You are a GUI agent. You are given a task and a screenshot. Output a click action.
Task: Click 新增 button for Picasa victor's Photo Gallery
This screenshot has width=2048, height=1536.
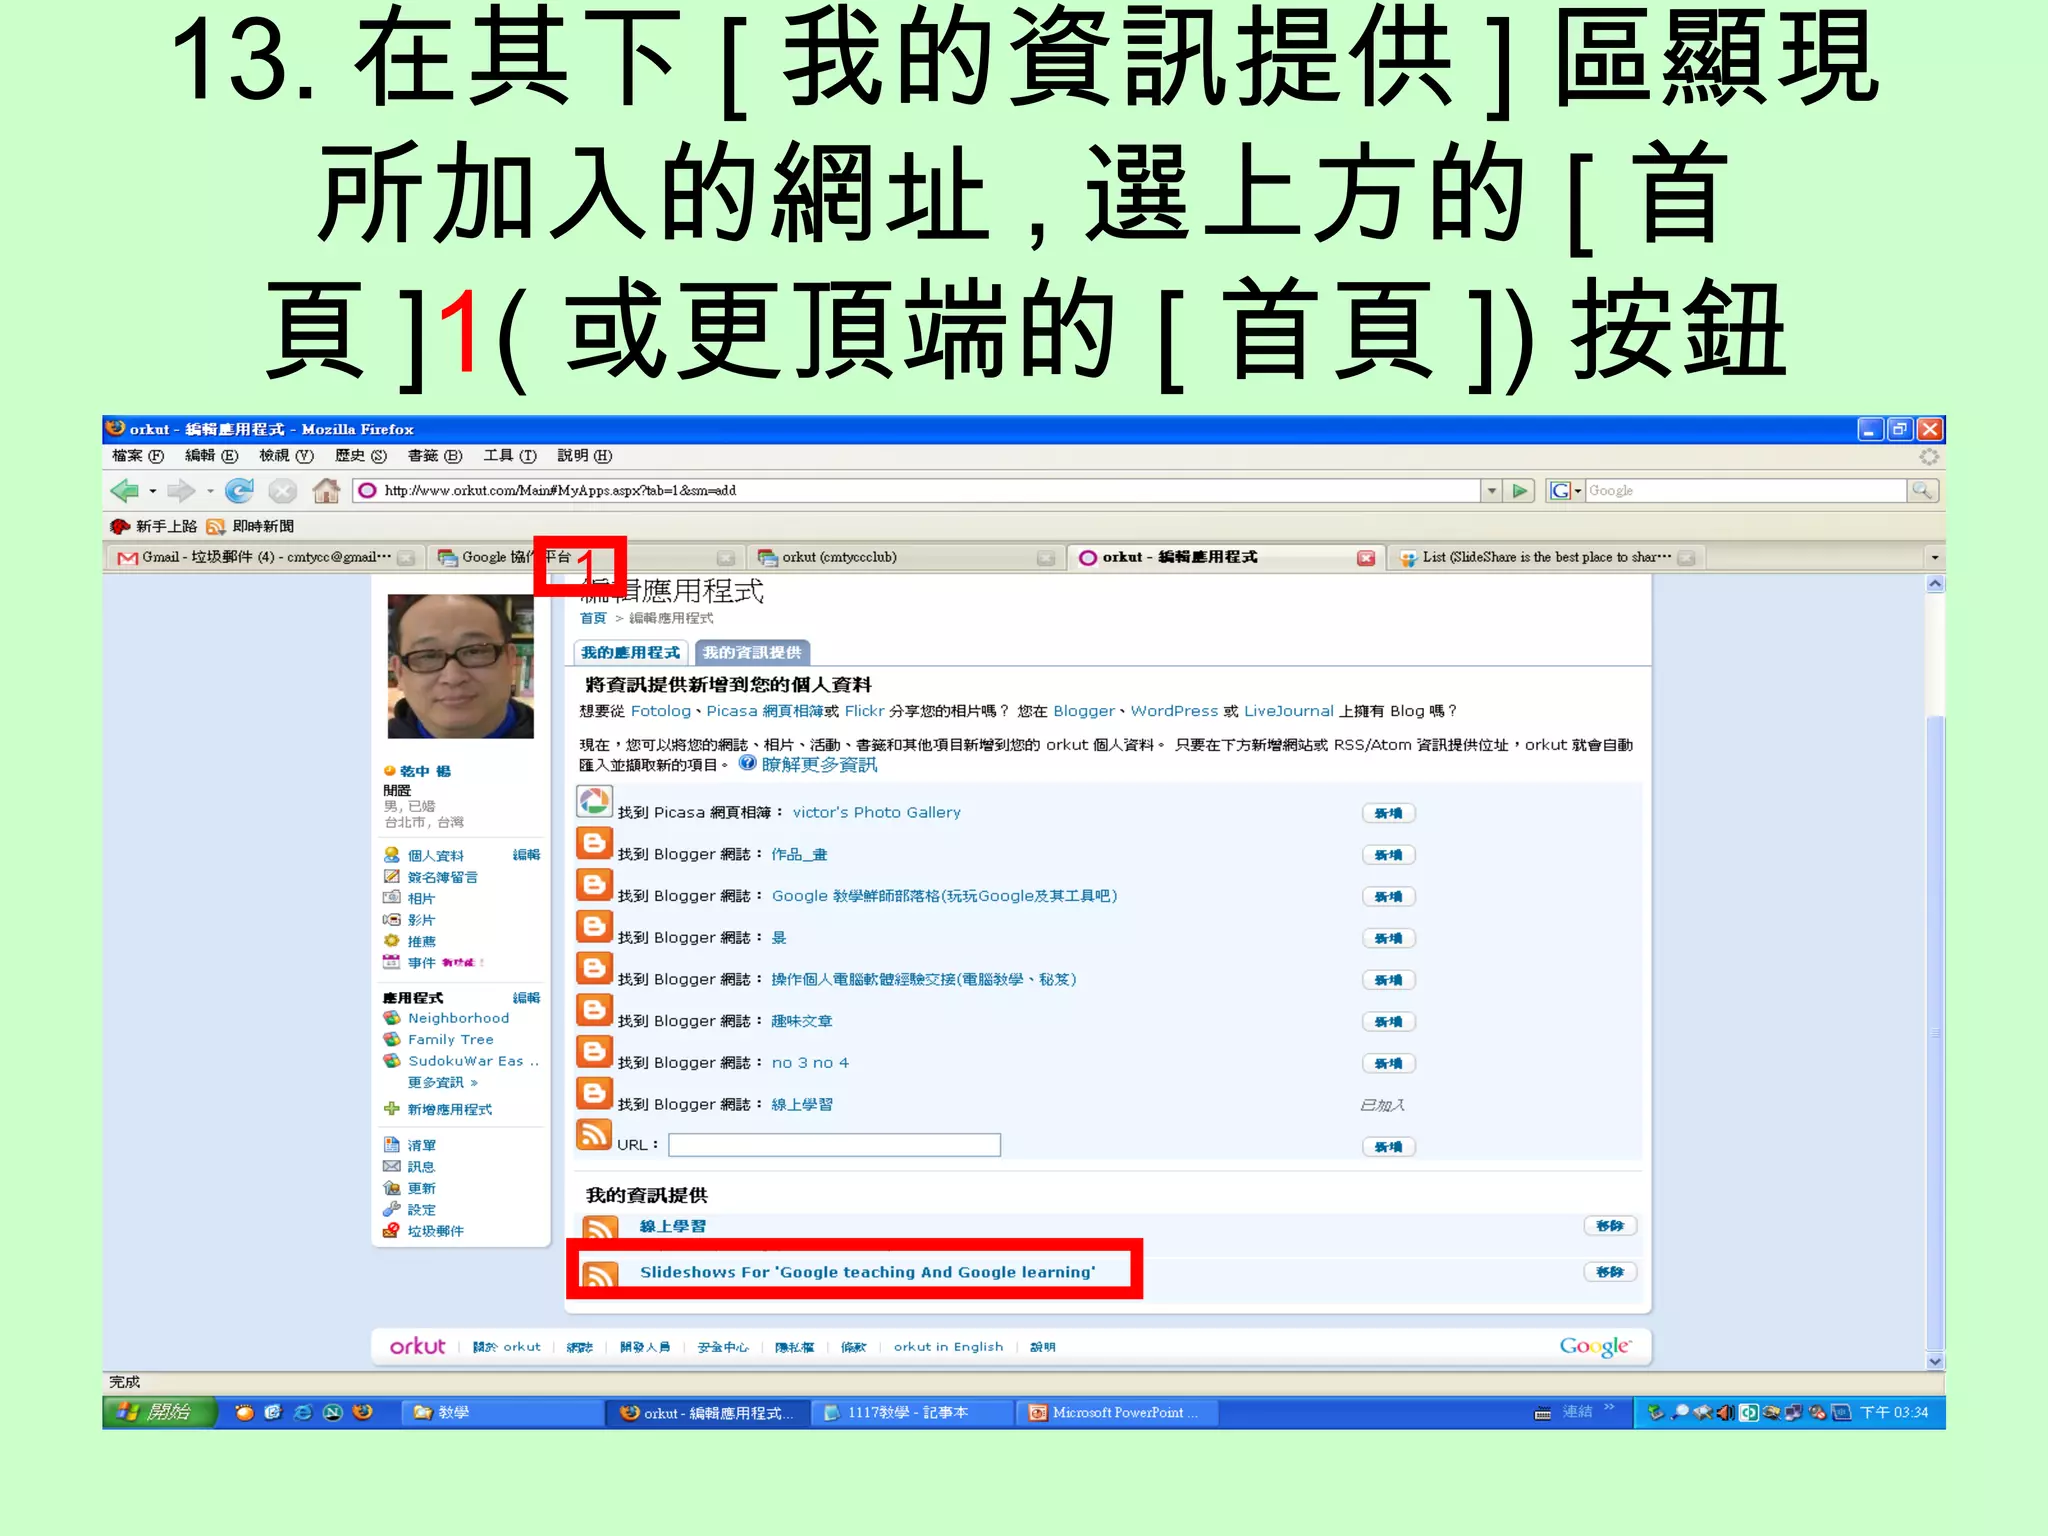pyautogui.click(x=1388, y=813)
